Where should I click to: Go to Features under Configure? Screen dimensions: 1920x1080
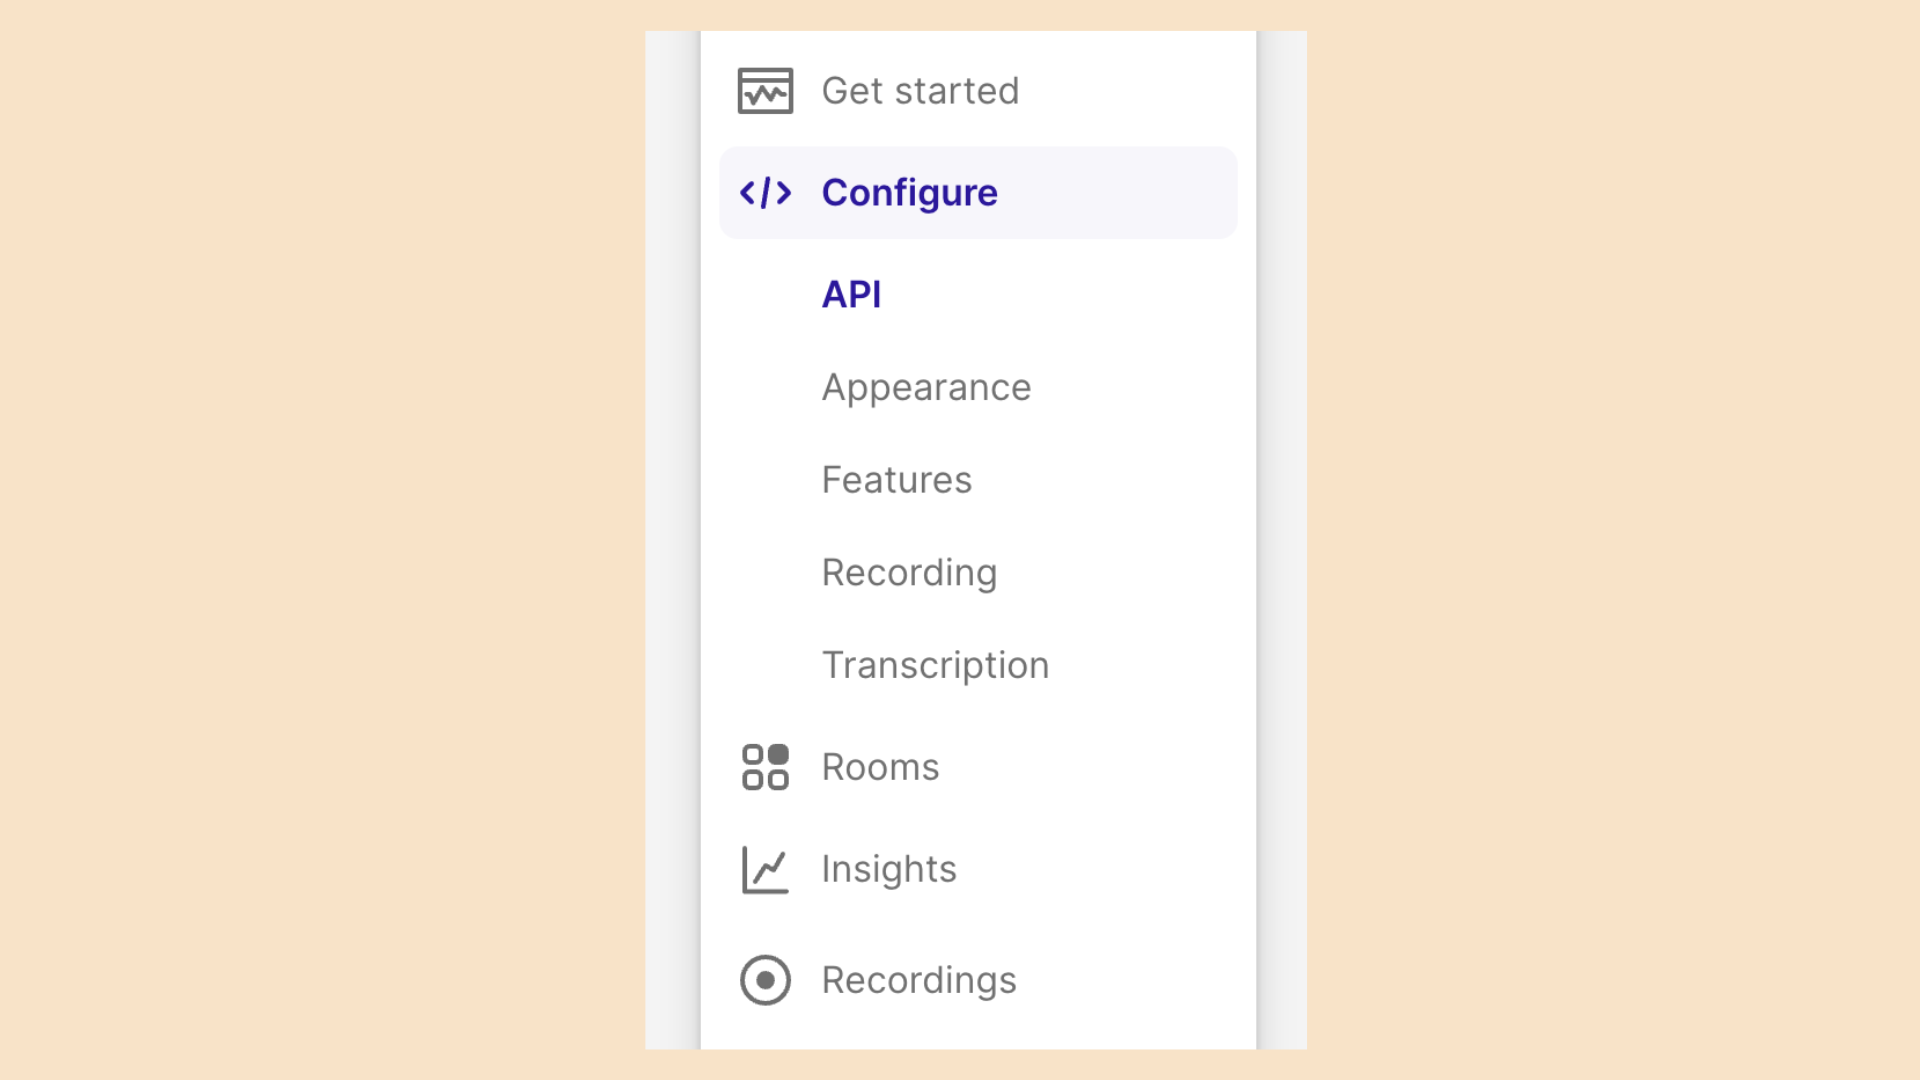pyautogui.click(x=896, y=480)
